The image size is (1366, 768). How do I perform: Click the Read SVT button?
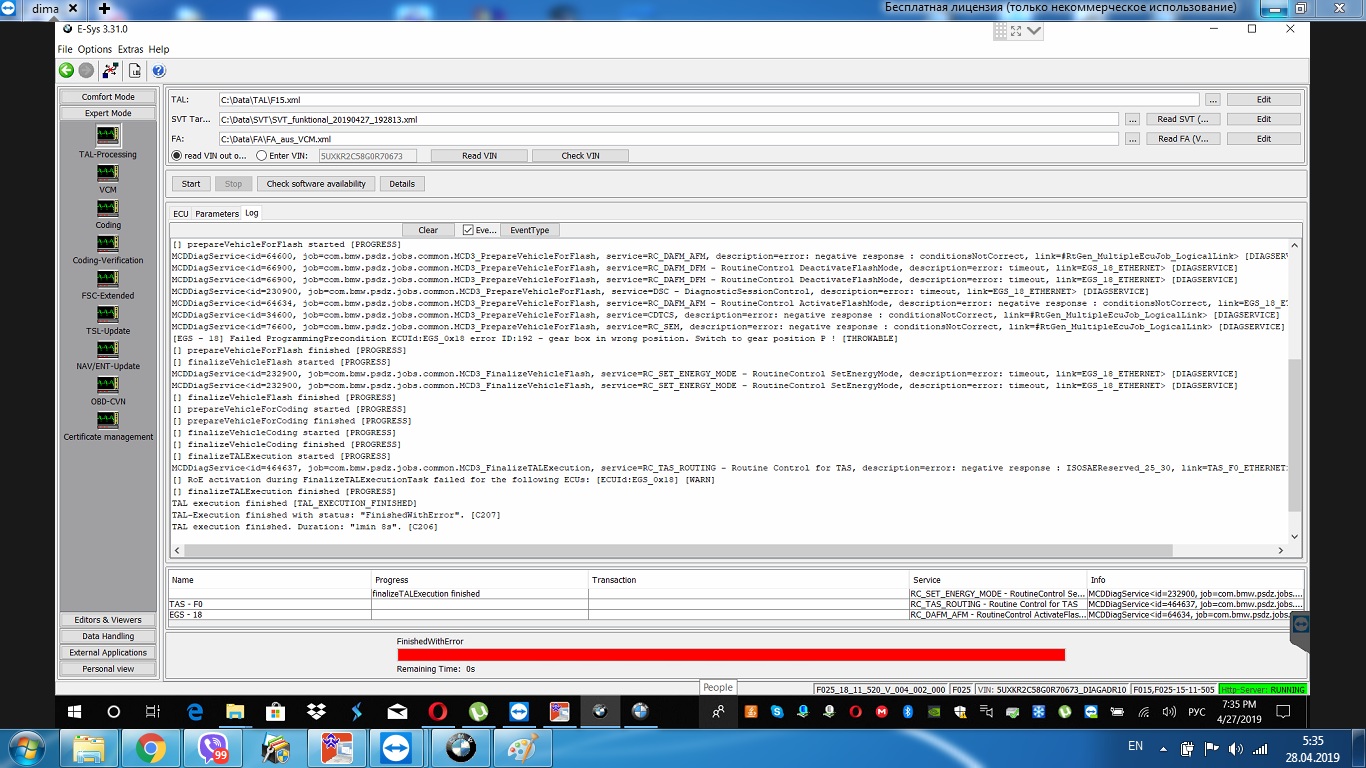1182,119
